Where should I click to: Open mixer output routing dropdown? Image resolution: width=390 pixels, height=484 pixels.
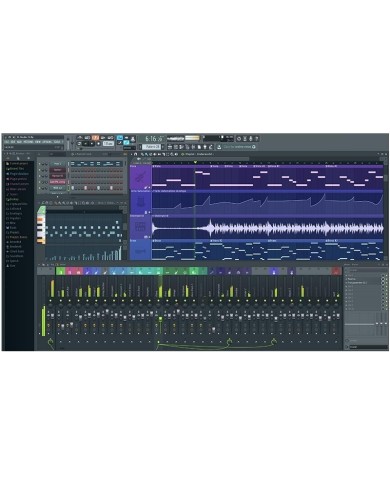pos(368,347)
